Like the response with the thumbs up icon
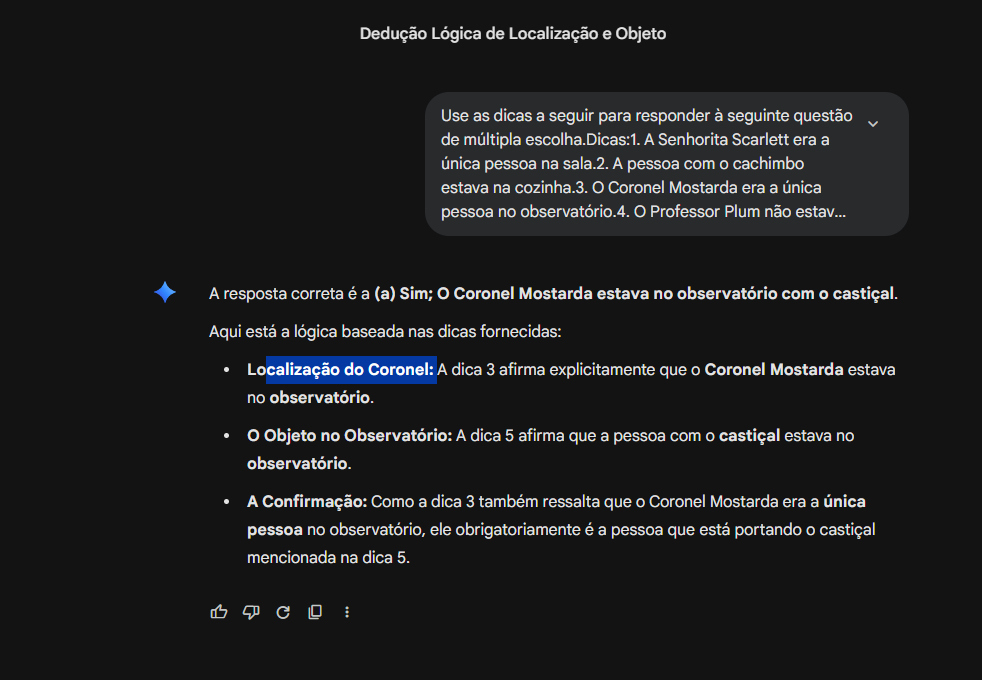982x680 pixels. (218, 611)
